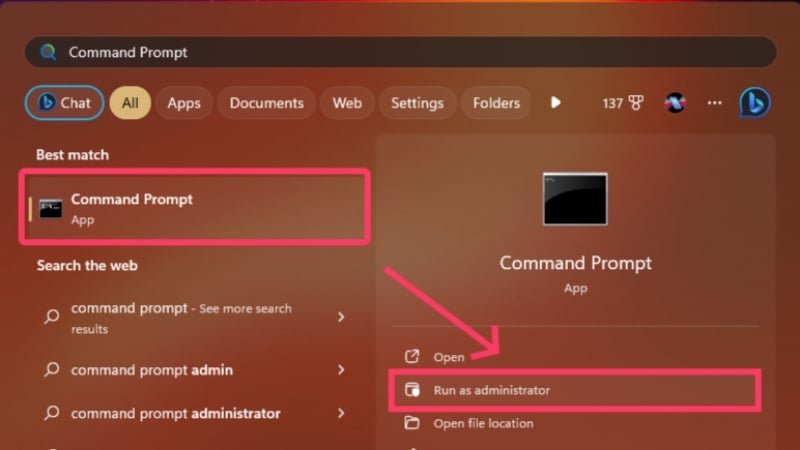Switch to the Apps filter tab
The height and width of the screenshot is (450, 800).
tap(184, 103)
